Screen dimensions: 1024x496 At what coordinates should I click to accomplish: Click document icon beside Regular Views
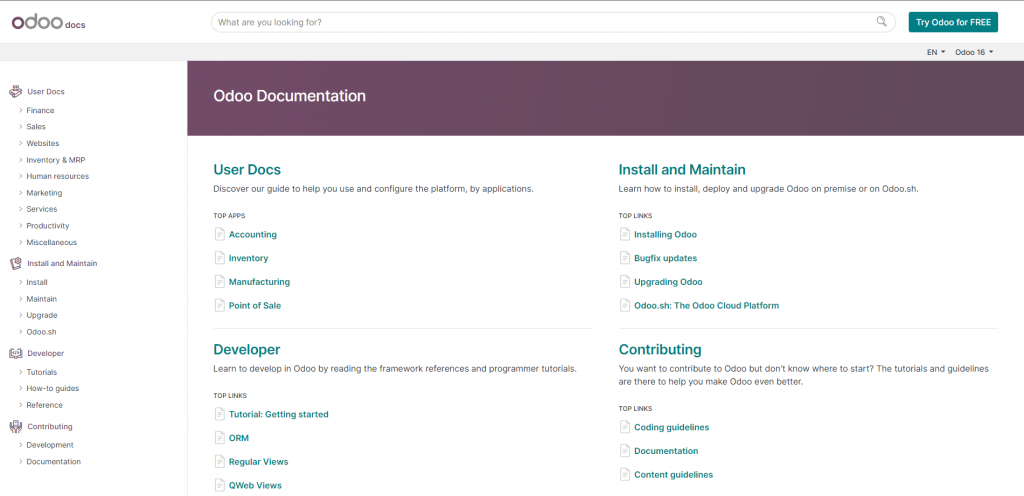click(x=219, y=461)
